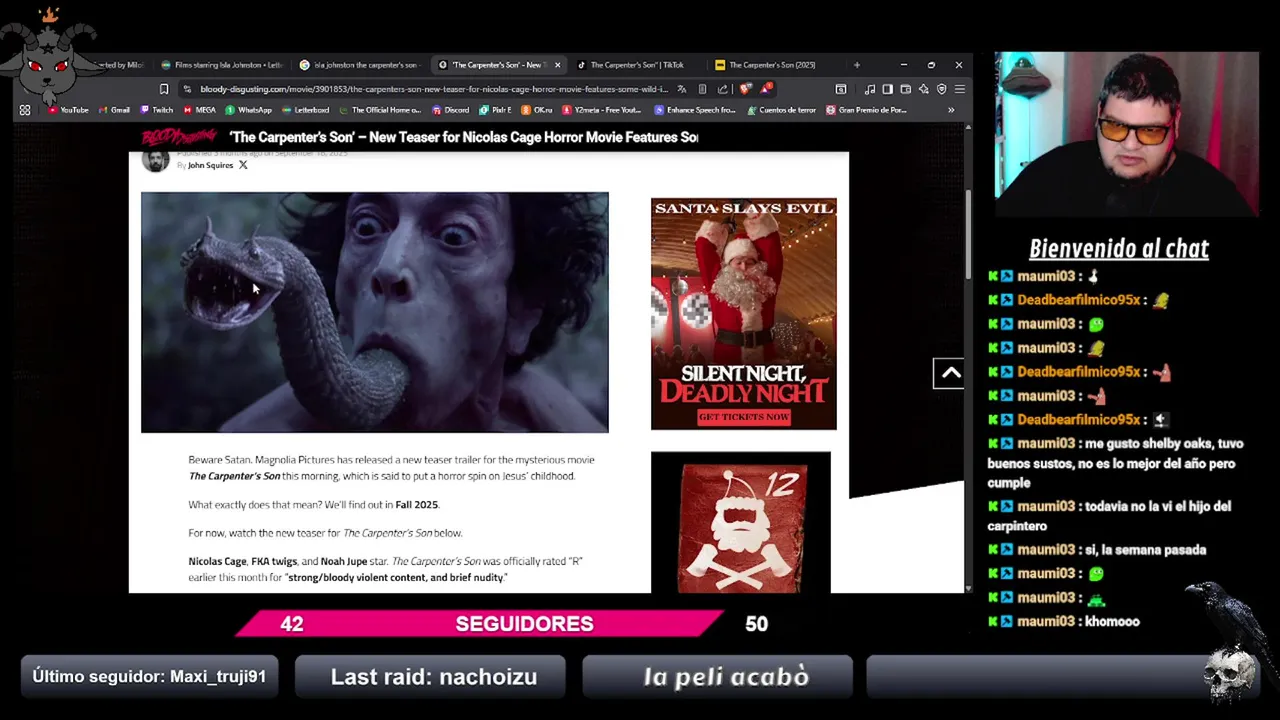Screen dimensions: 1280x720
Task: Click the address bar URL field
Action: click(433, 89)
